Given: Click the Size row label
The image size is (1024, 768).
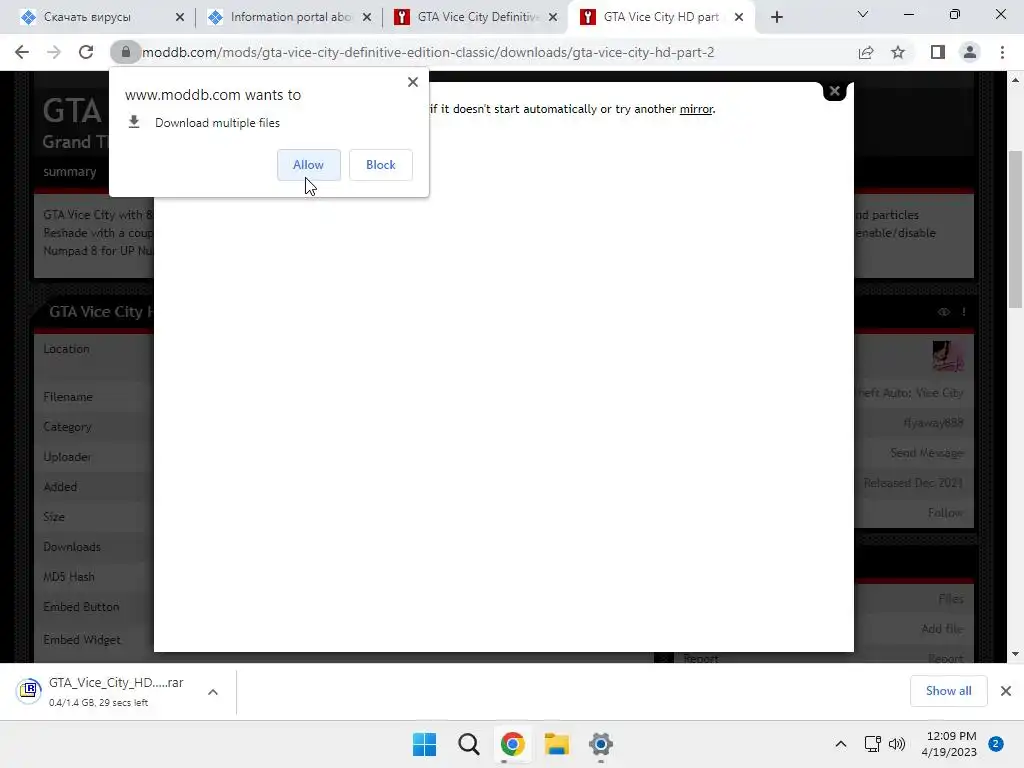Looking at the screenshot, I should [x=54, y=517].
